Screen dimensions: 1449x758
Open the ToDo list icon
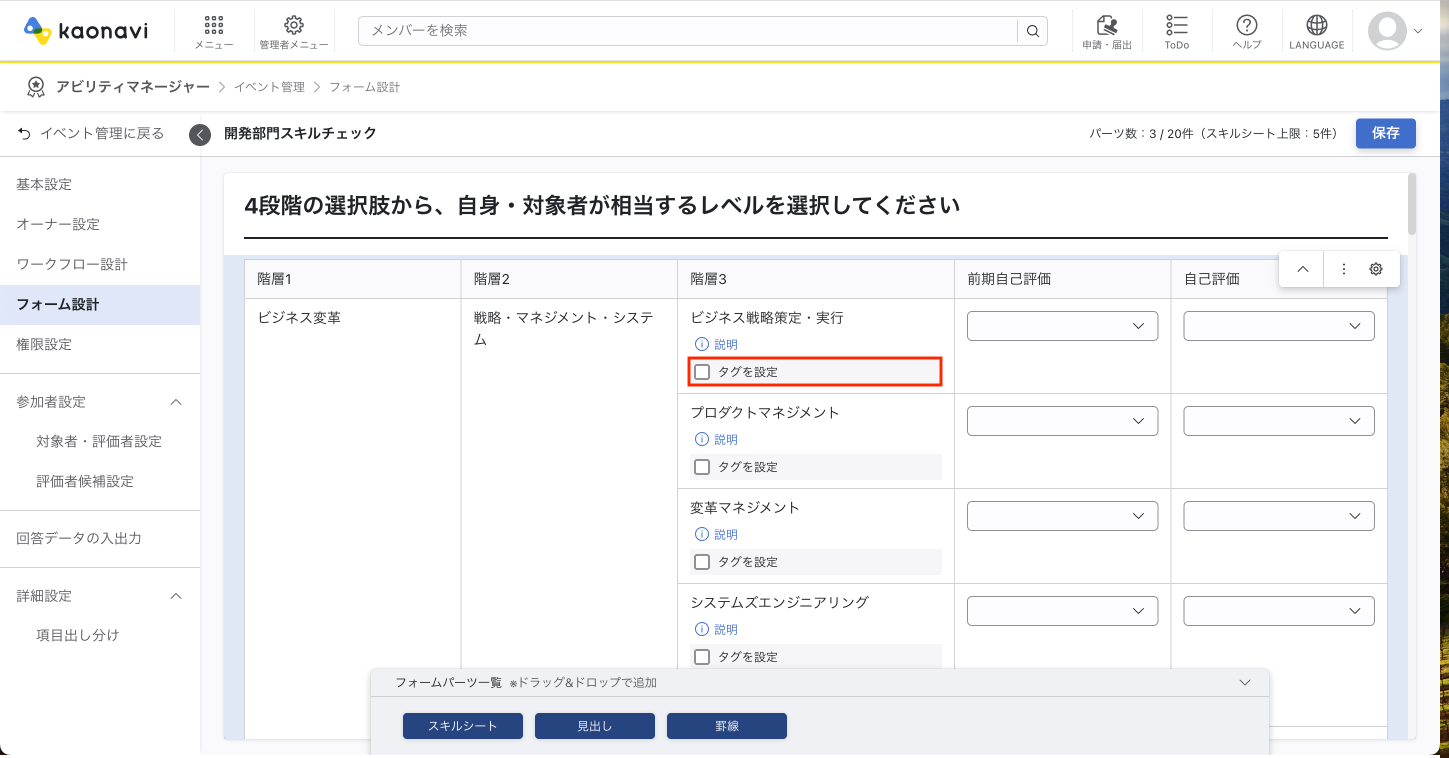1176,30
